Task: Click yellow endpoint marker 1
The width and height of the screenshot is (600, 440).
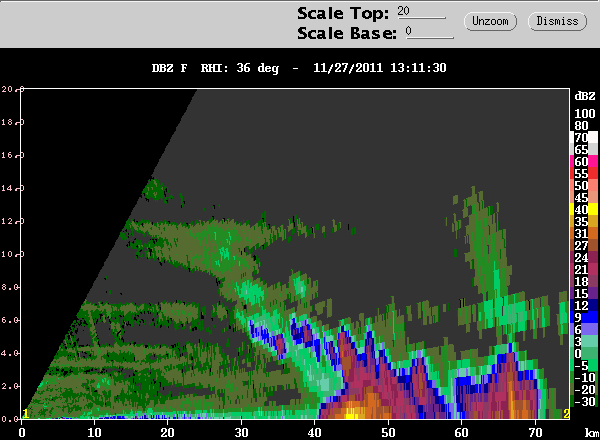Action: coord(25,414)
